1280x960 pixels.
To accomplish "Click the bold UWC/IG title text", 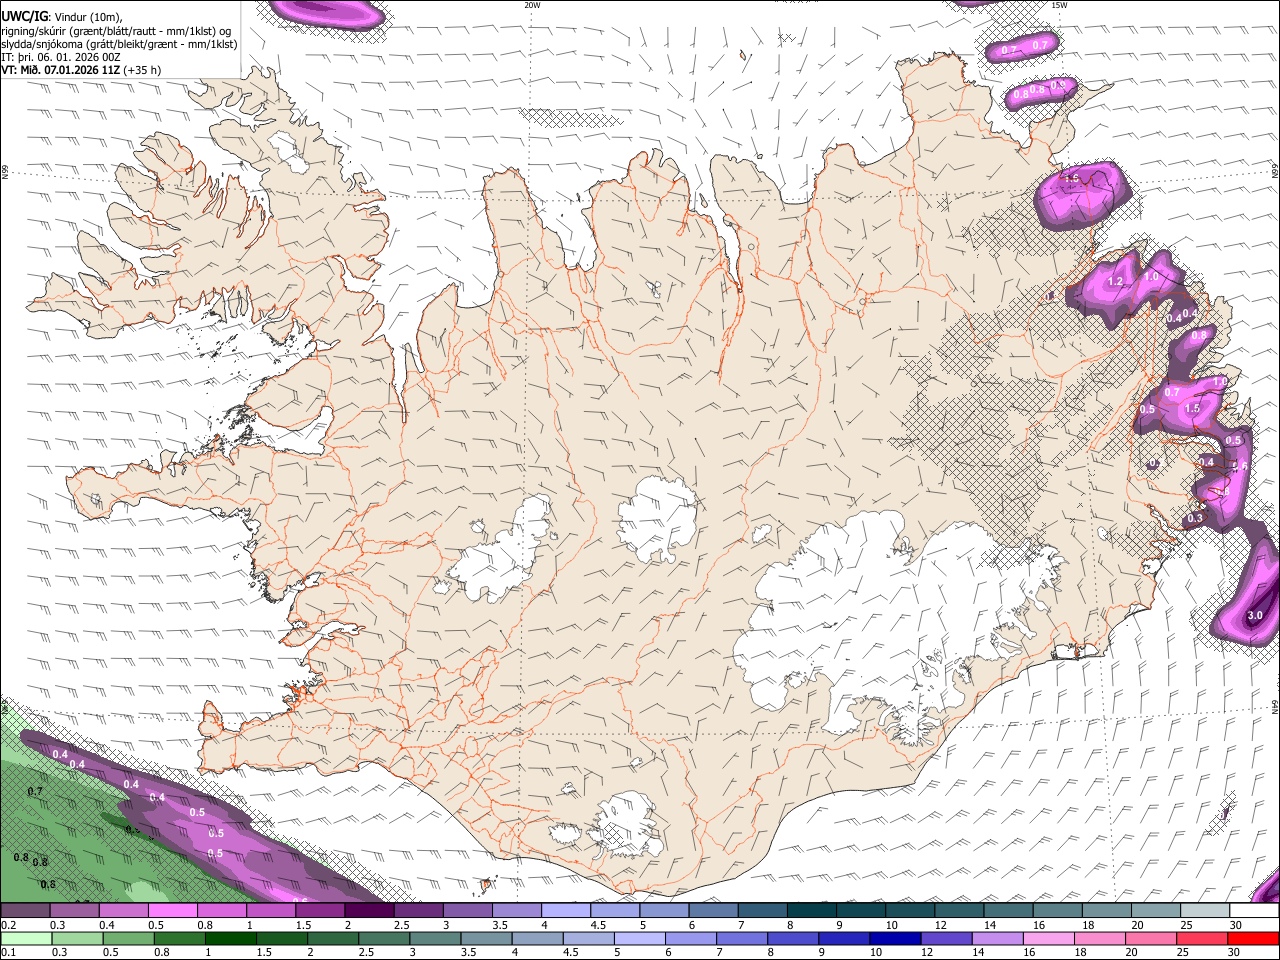I will (24, 16).
